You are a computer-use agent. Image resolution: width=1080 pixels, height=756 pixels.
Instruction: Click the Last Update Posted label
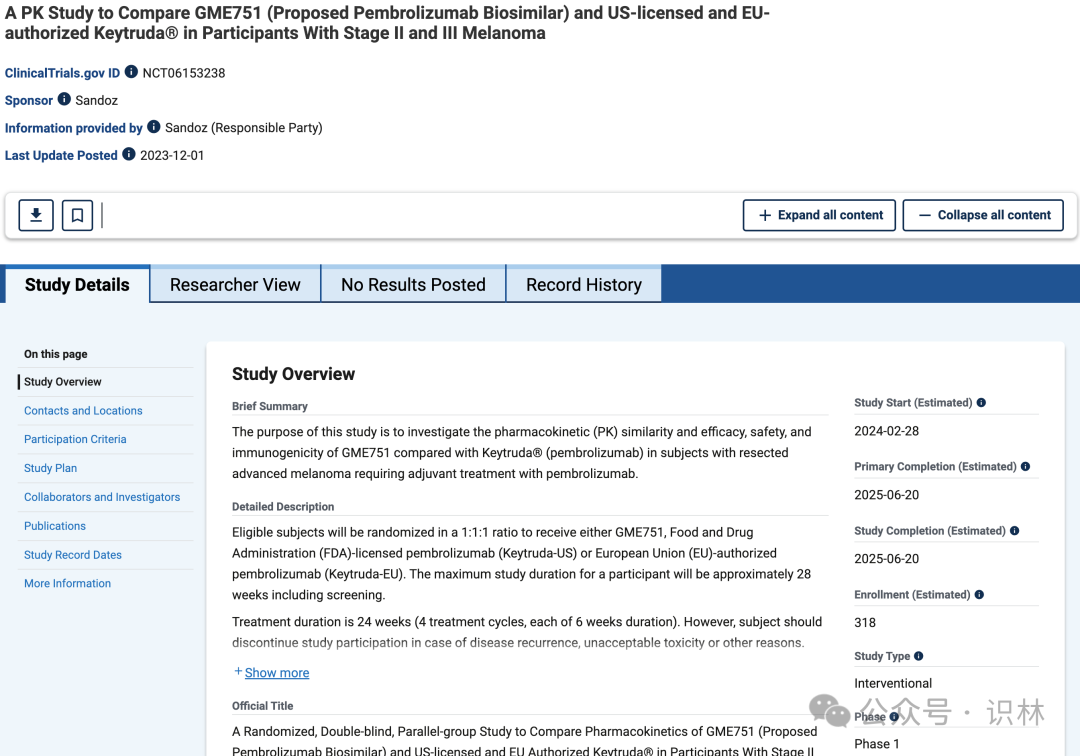tap(61, 156)
